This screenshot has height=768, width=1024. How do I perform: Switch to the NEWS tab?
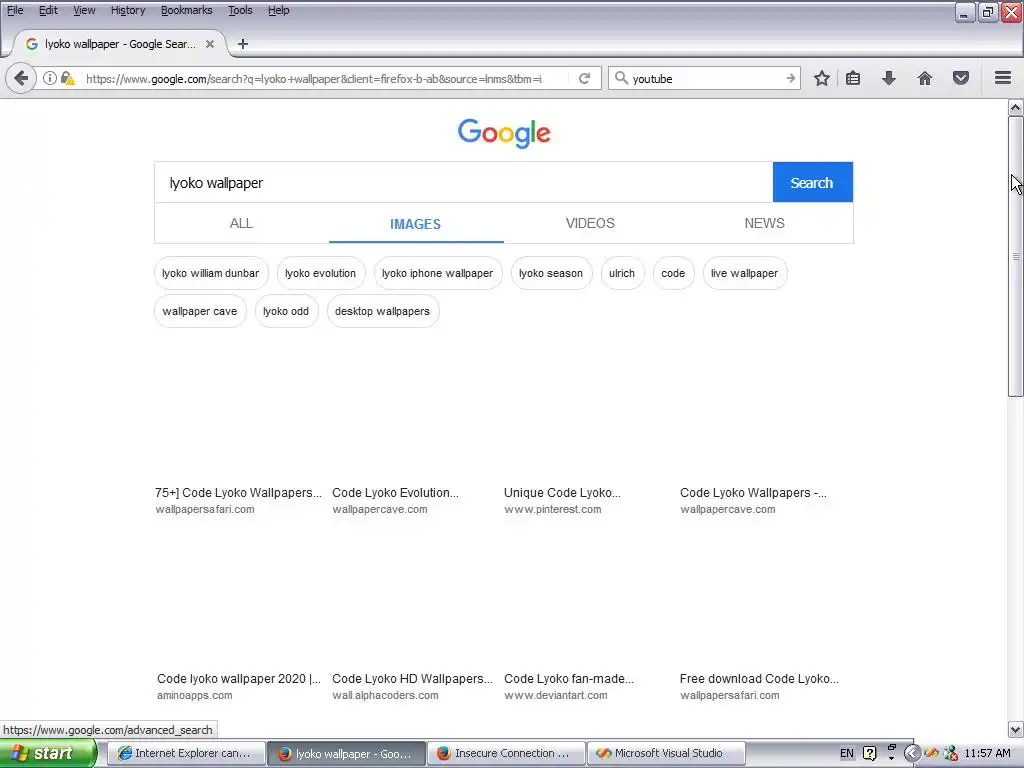coord(765,223)
